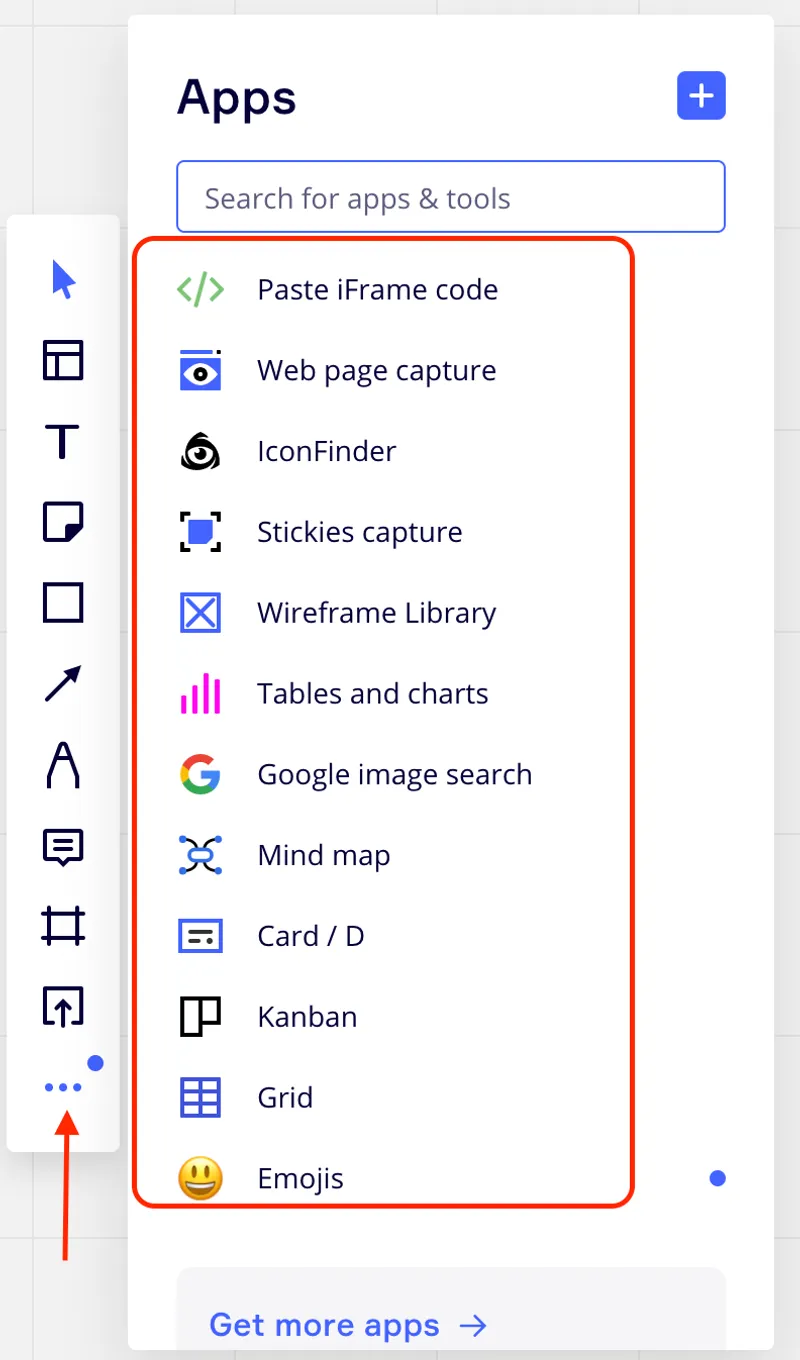
Task: Open Google image search app
Action: point(394,775)
